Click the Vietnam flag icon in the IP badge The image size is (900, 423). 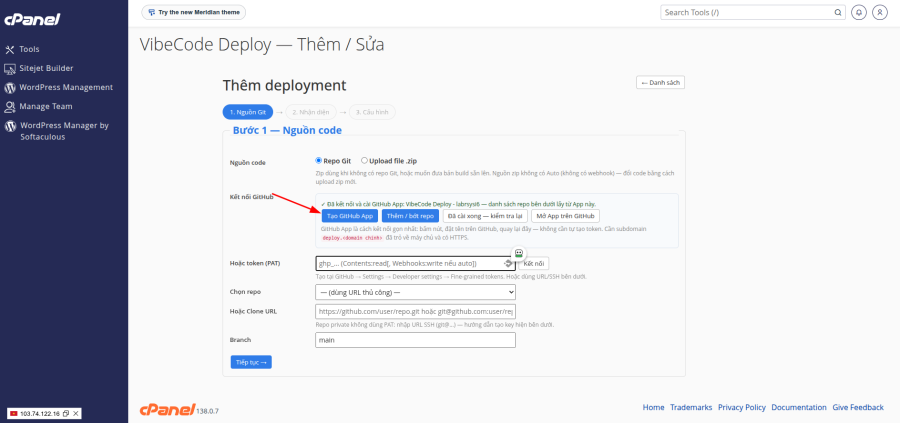tap(14, 413)
